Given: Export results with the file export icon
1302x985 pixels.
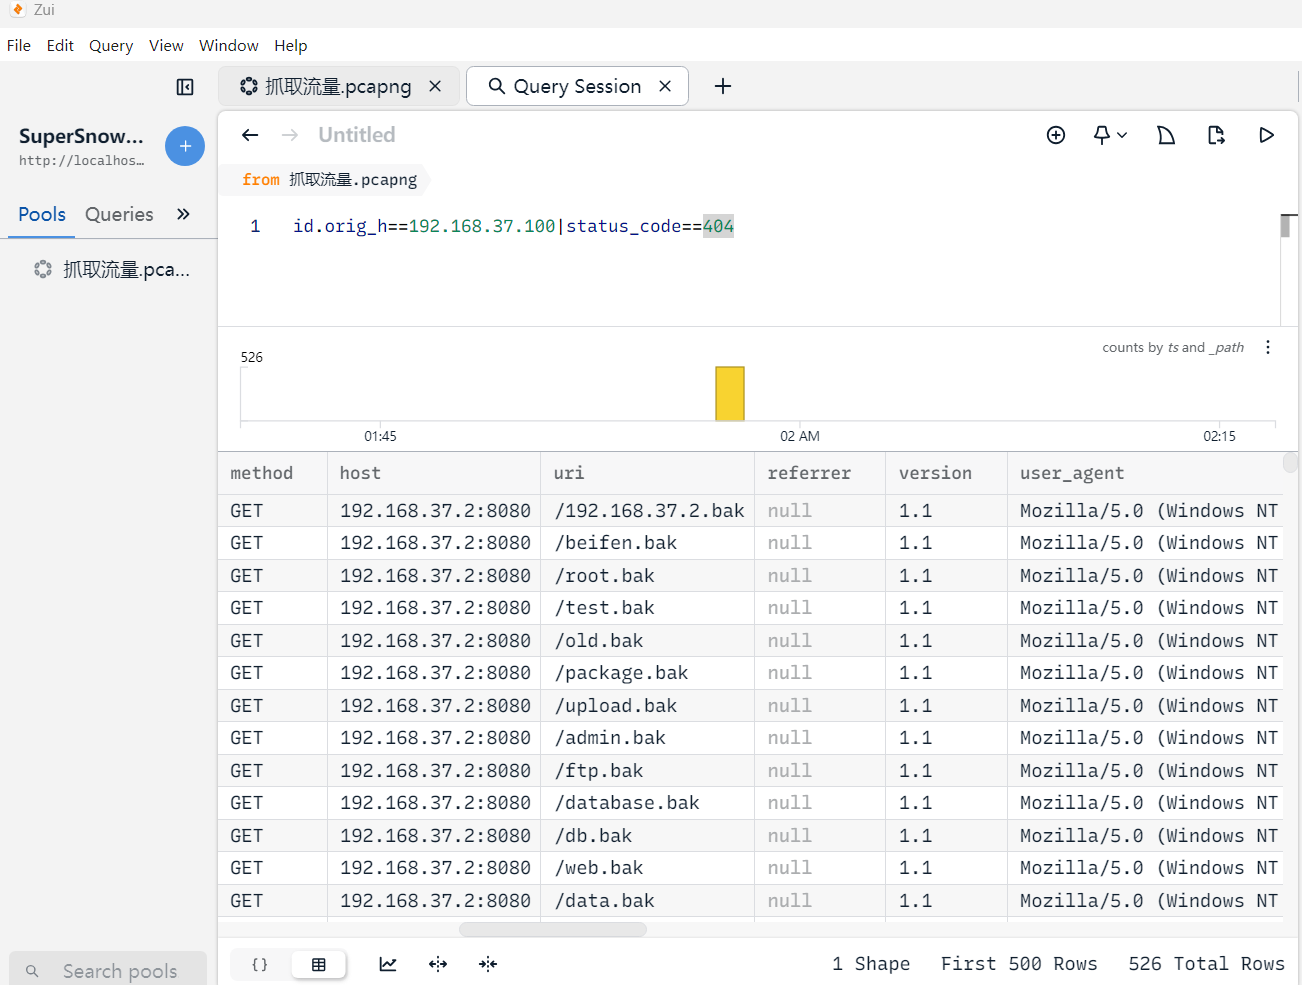Looking at the screenshot, I should click(x=1216, y=135).
